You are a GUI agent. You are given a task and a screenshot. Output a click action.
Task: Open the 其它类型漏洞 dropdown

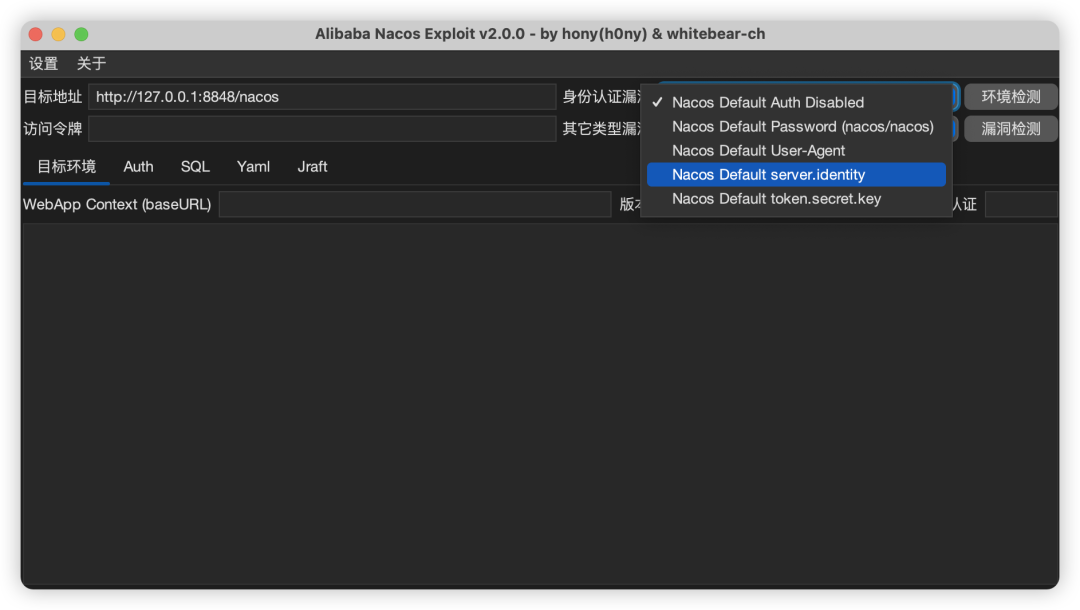point(955,129)
